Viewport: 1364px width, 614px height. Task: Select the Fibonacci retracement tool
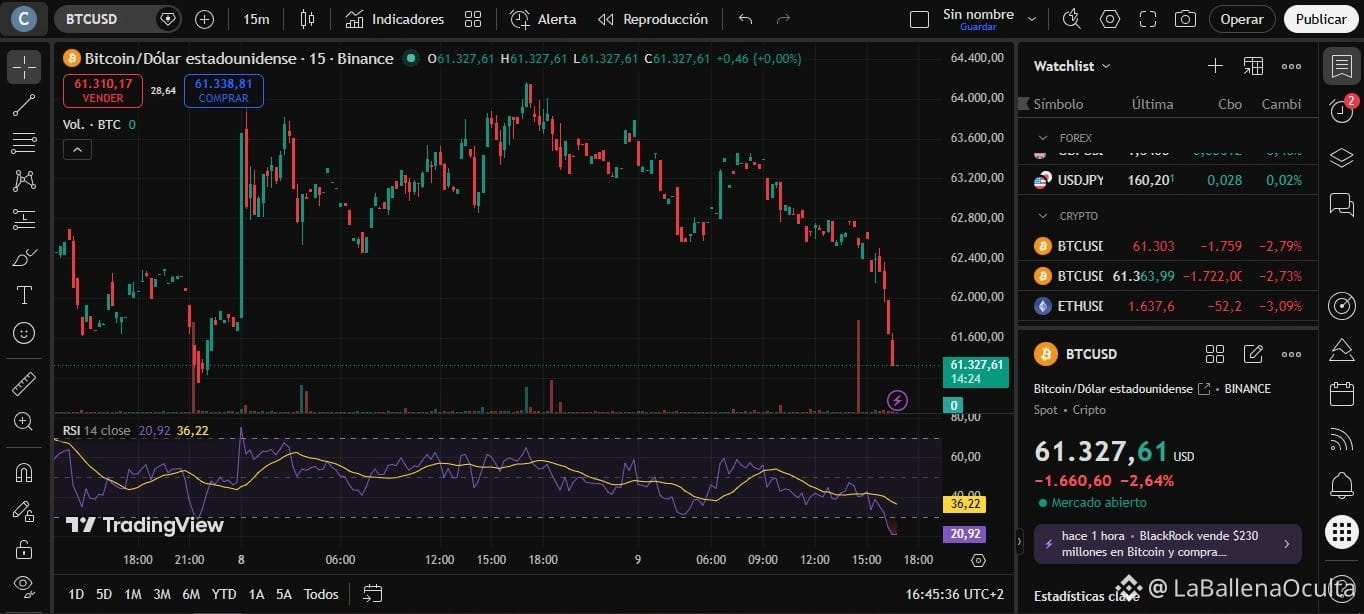coord(24,143)
